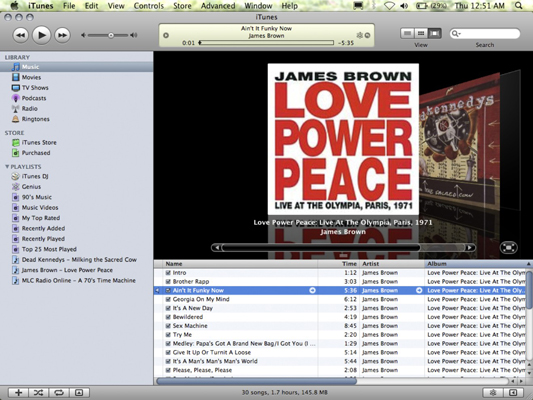The image size is (533, 400).
Task: Uncheck Bewildered checkbox
Action: (x=168, y=317)
